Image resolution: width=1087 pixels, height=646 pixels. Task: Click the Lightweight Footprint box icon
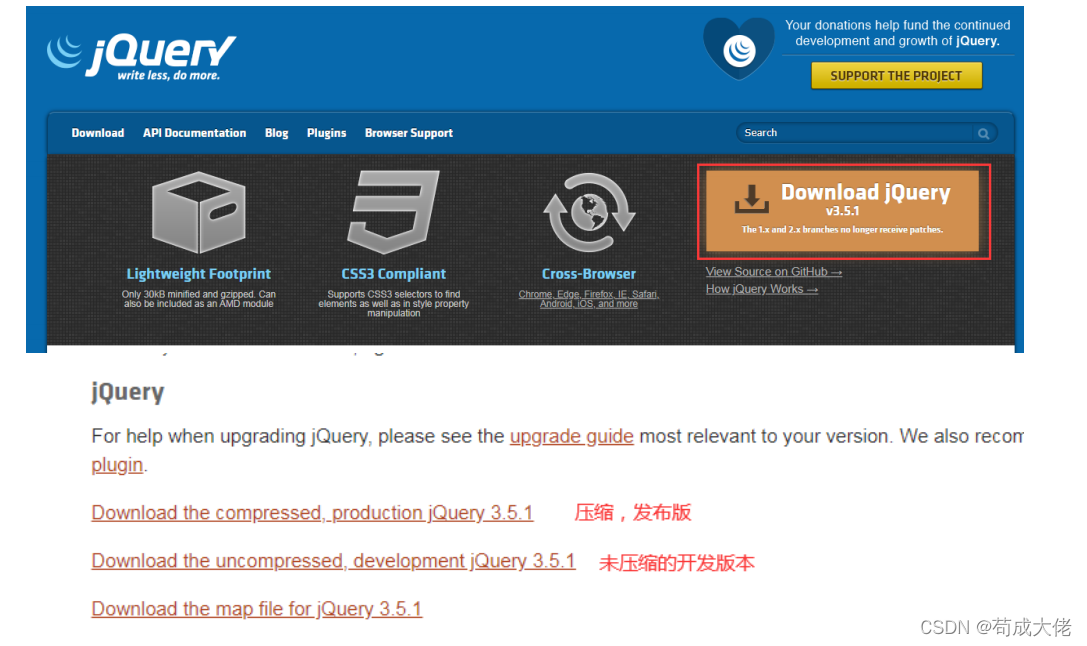pos(198,212)
